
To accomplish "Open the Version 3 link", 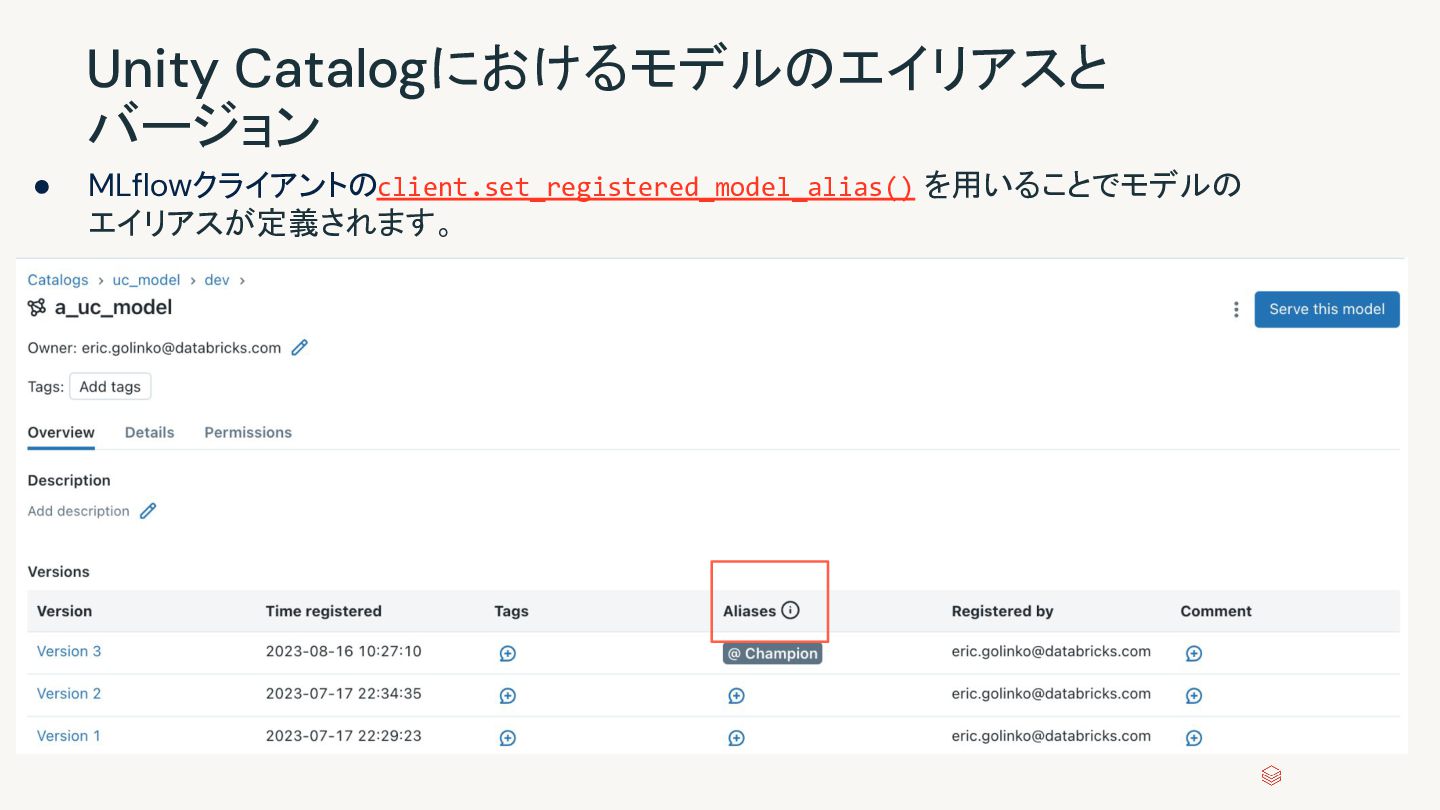I will (x=69, y=651).
